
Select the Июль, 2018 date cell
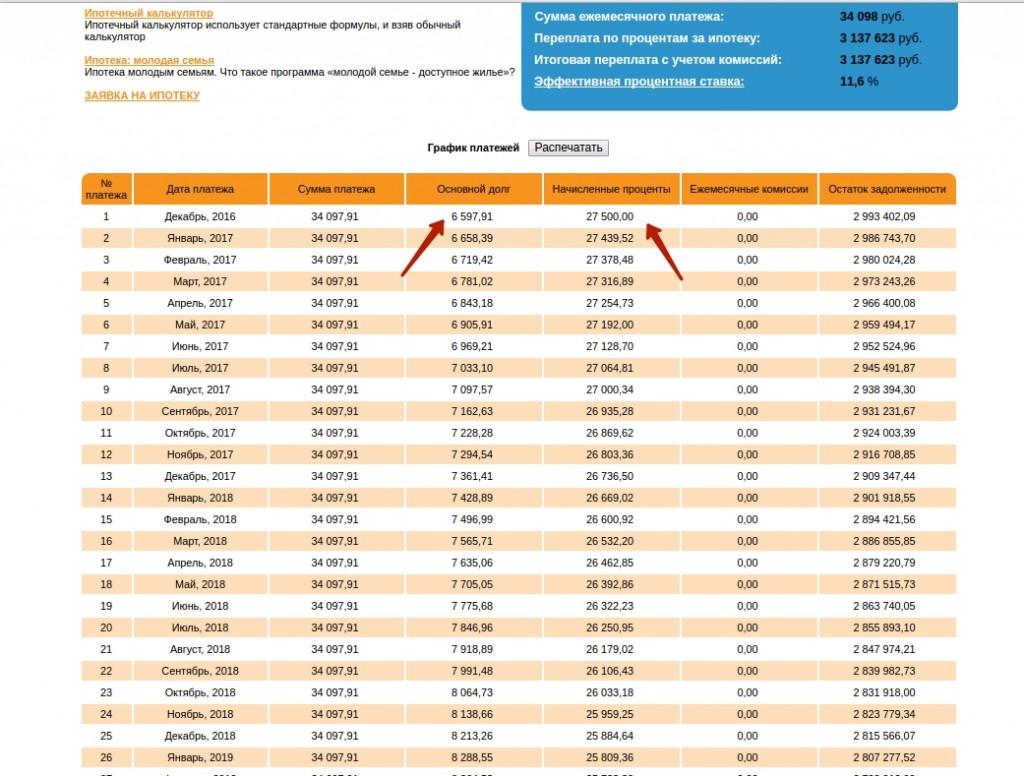(x=200, y=628)
